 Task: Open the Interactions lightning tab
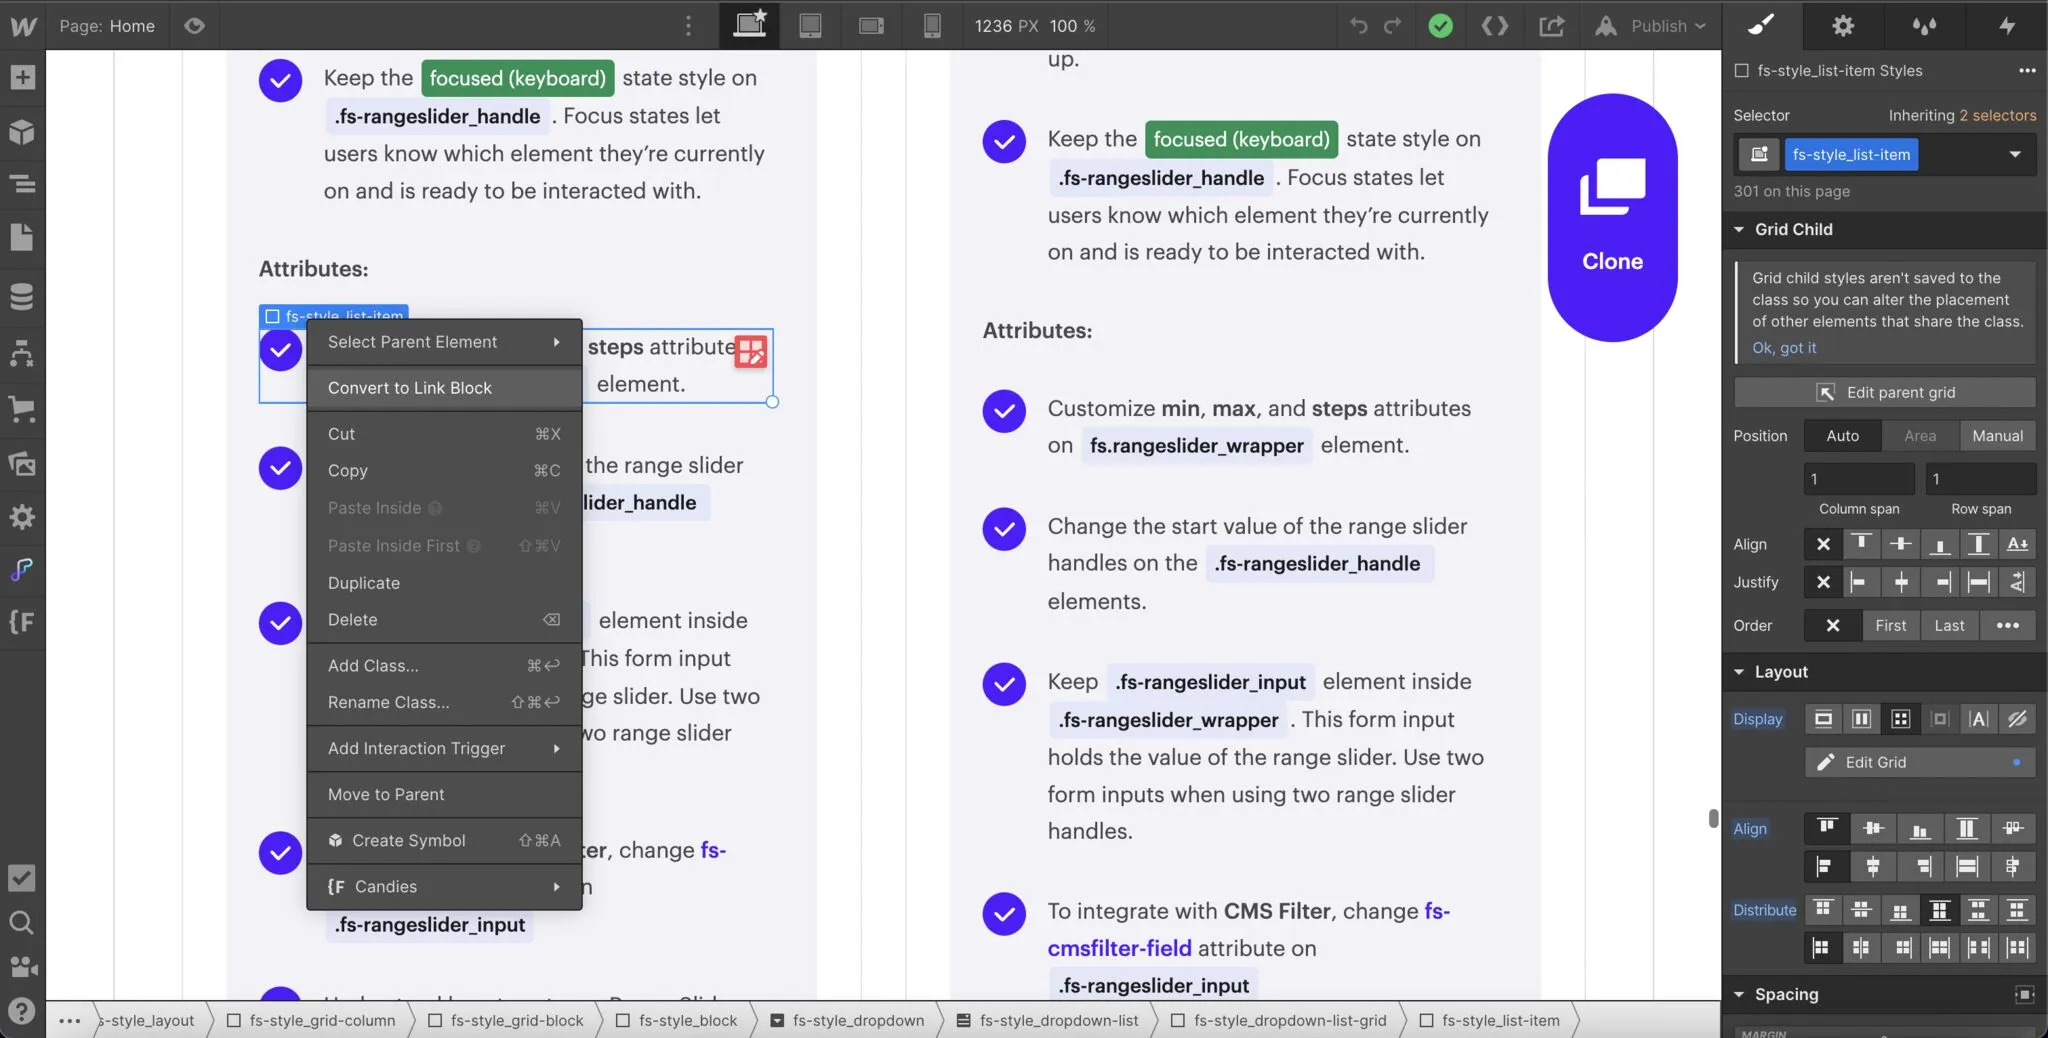[2006, 26]
